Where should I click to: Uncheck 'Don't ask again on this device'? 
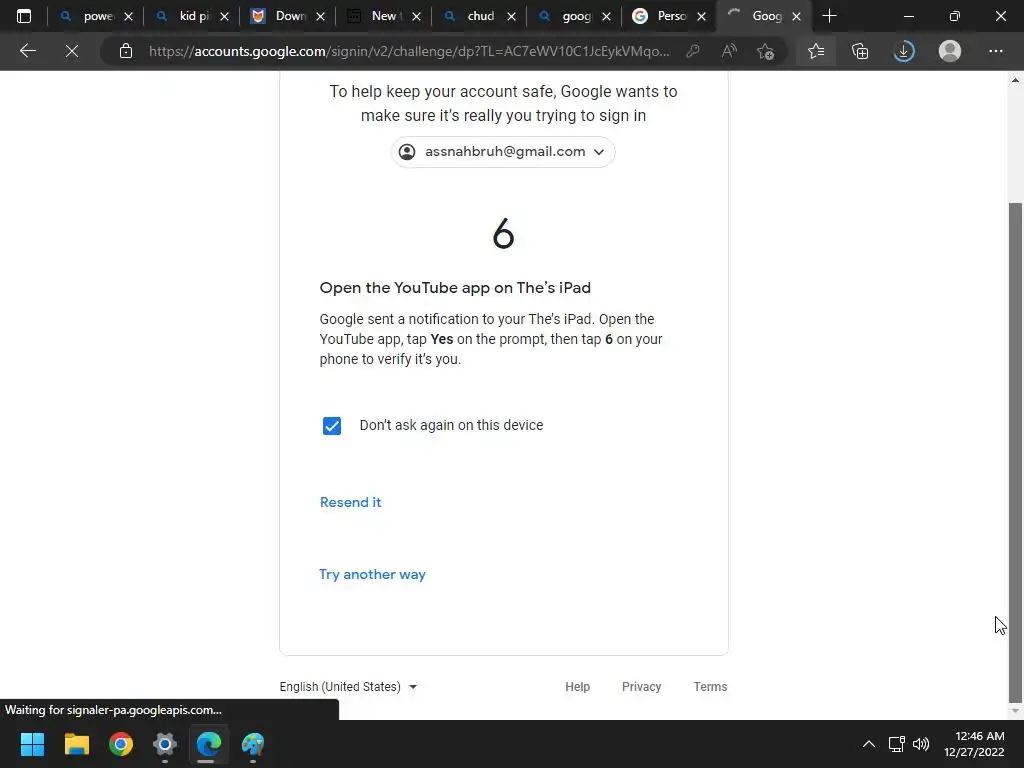coord(332,426)
